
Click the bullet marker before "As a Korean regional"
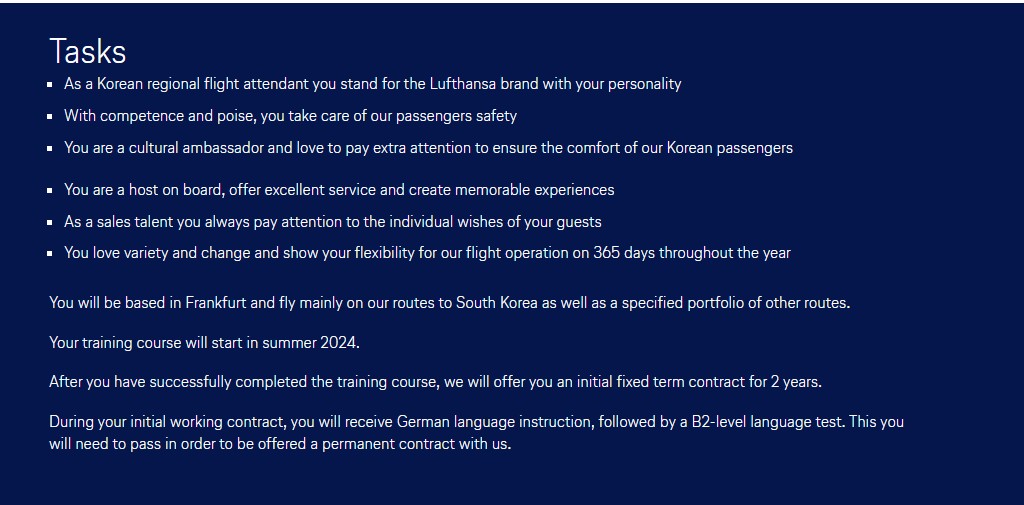[50, 85]
